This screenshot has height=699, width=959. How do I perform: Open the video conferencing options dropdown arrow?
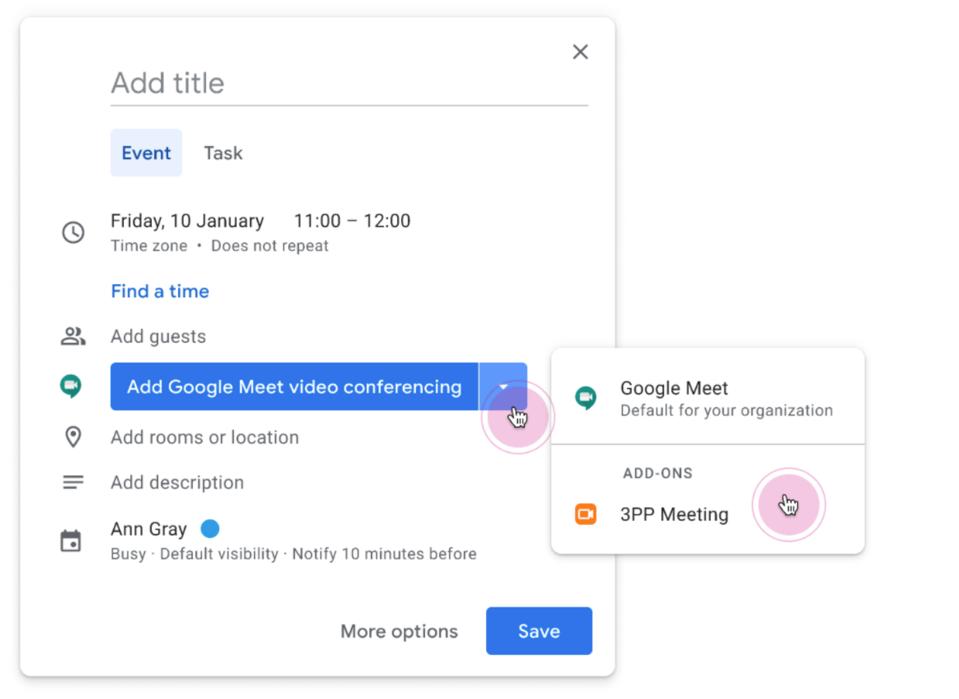tap(504, 387)
